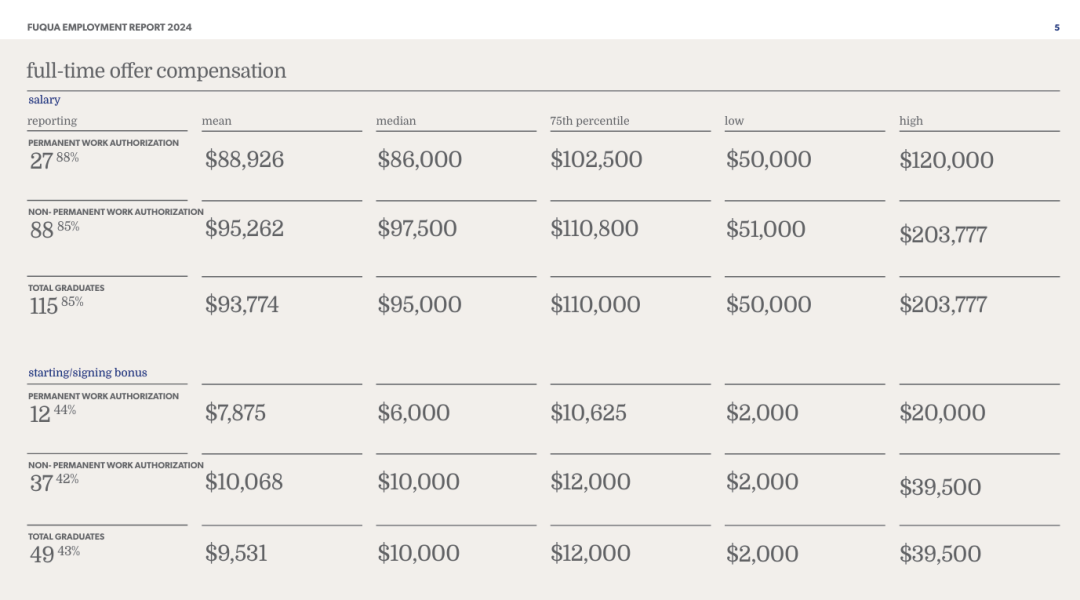Screen dimensions: 1080x600
Task: Select the salary section heading
Action: click(44, 100)
